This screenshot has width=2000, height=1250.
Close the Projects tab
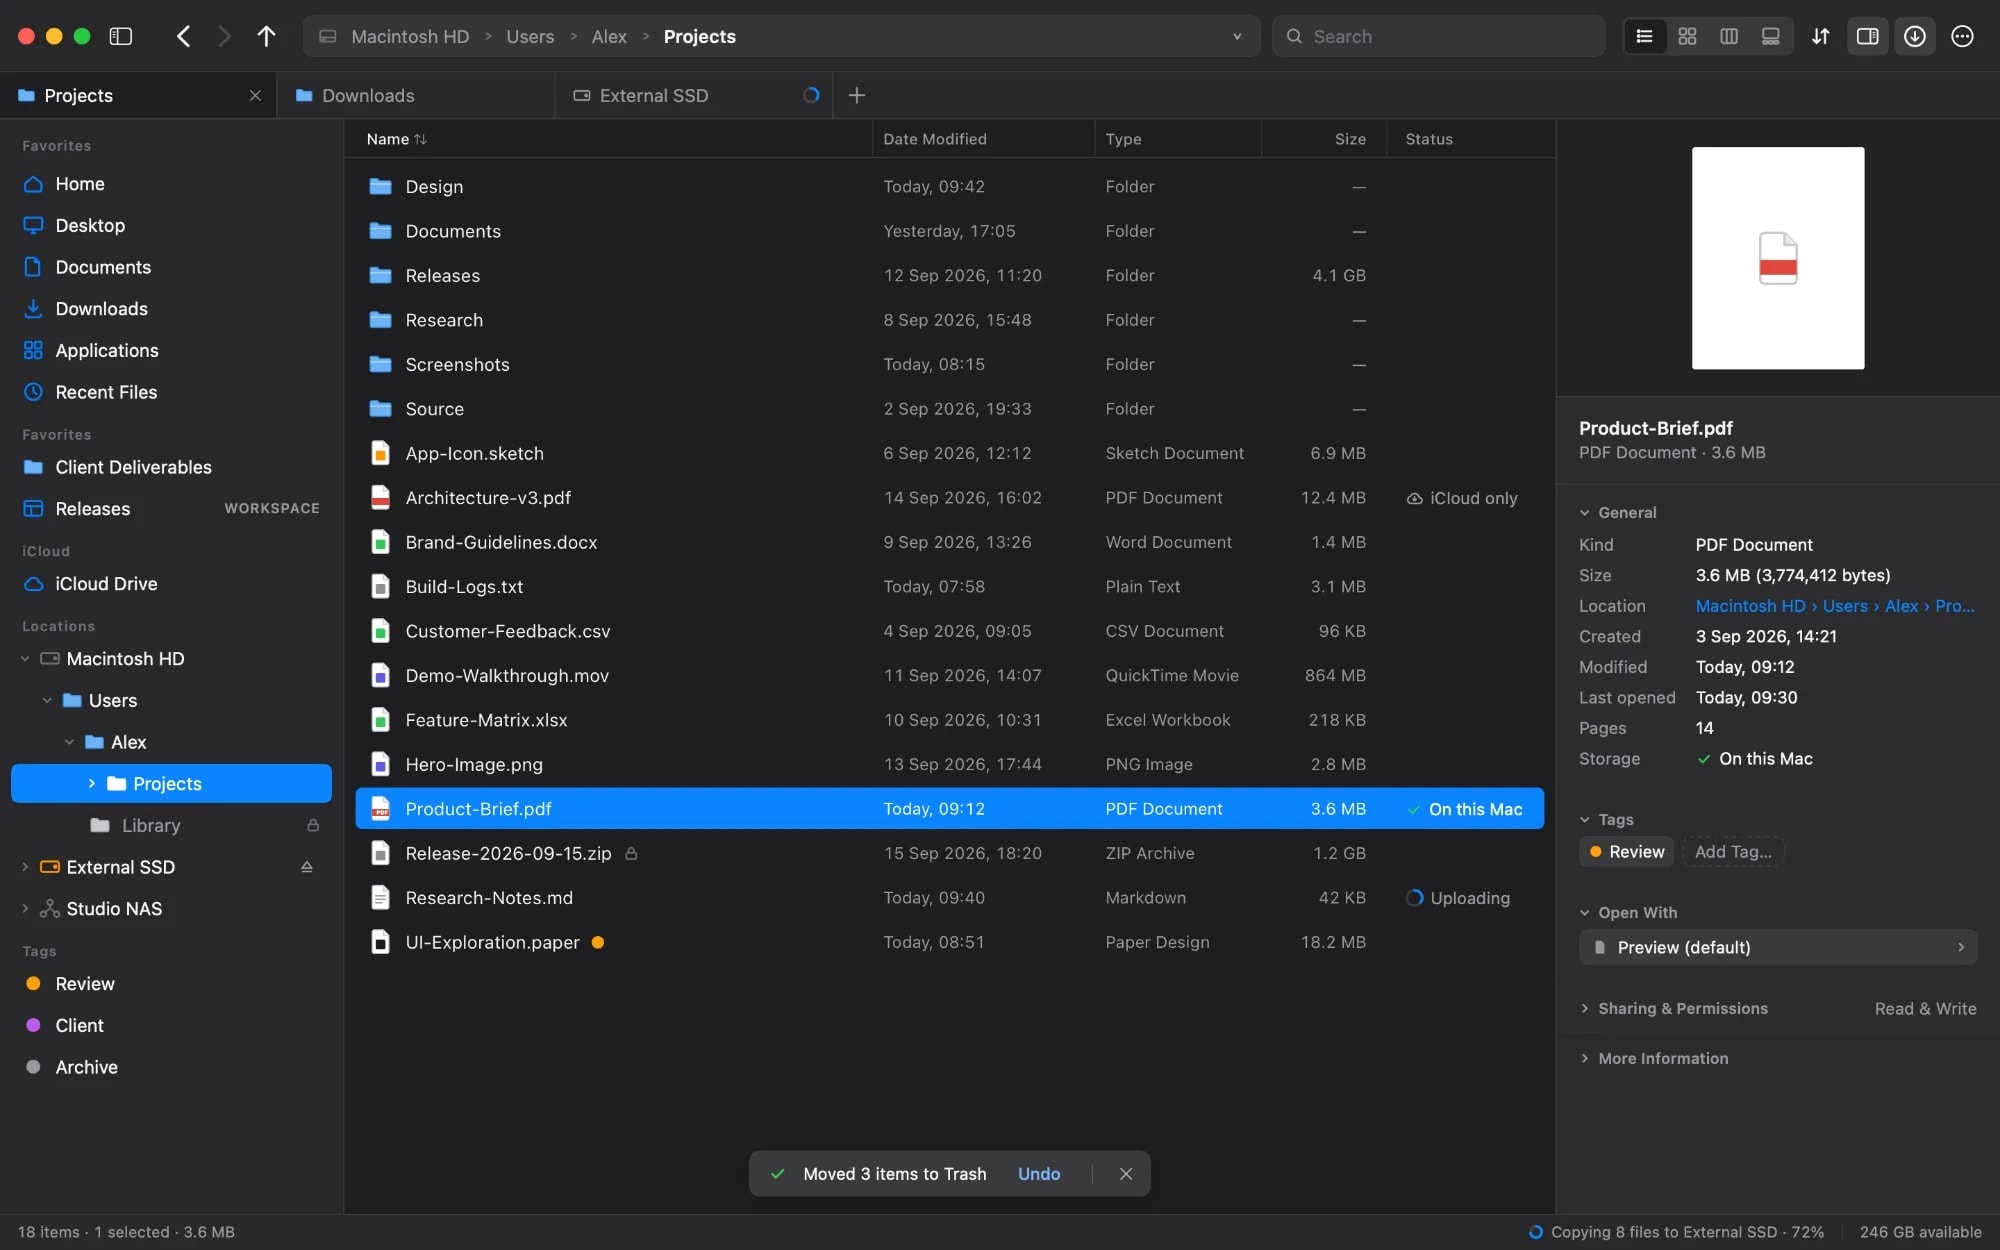[x=255, y=95]
